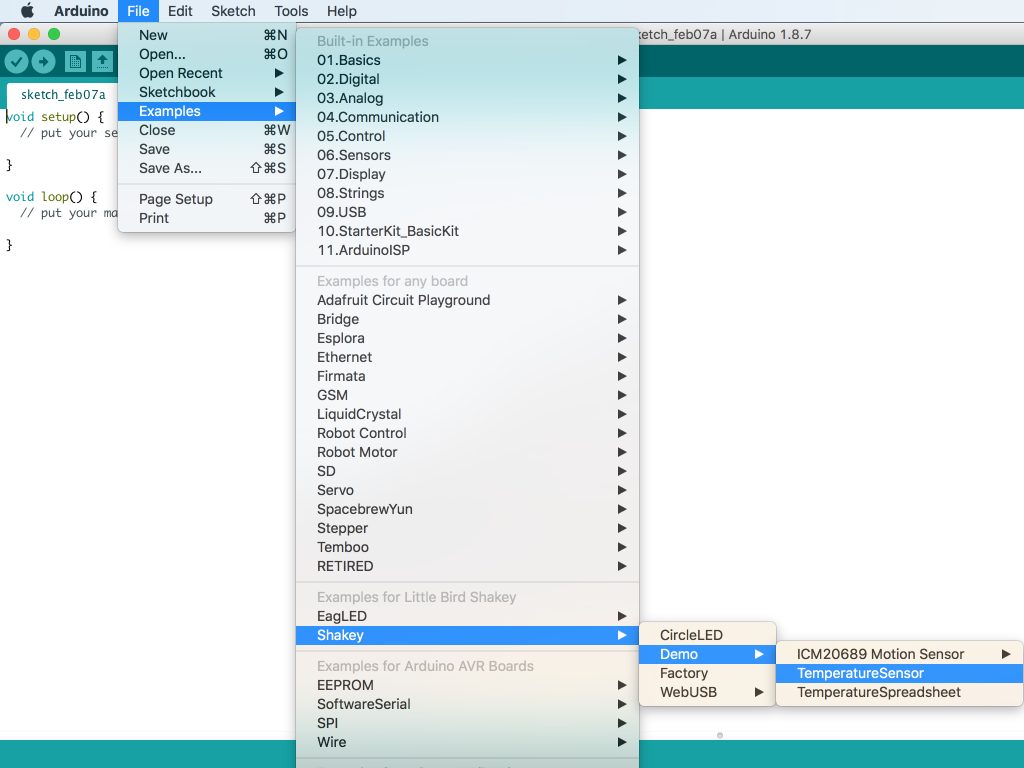Screen dimensions: 1024x768
Task: Choose Save As... in the File menu
Action: point(207,168)
